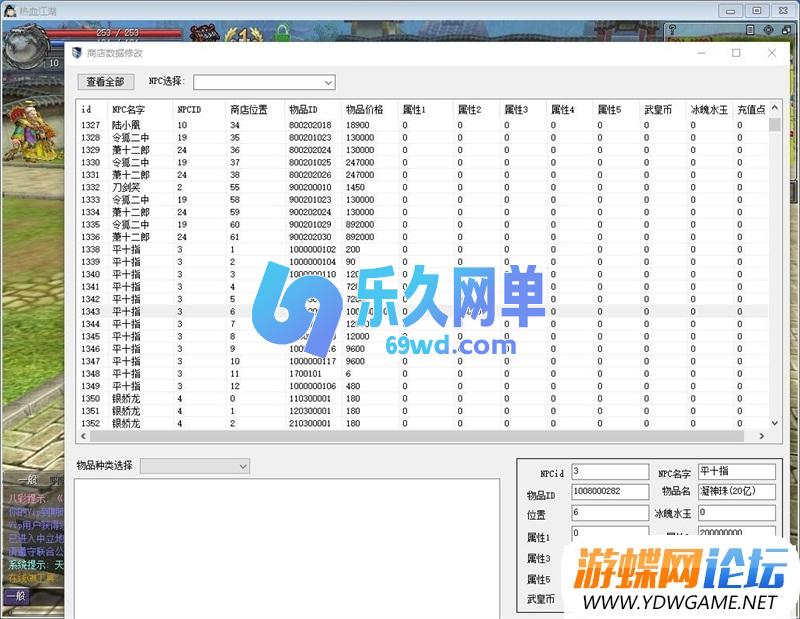Click the red health bar 253 / 253

click(115, 33)
